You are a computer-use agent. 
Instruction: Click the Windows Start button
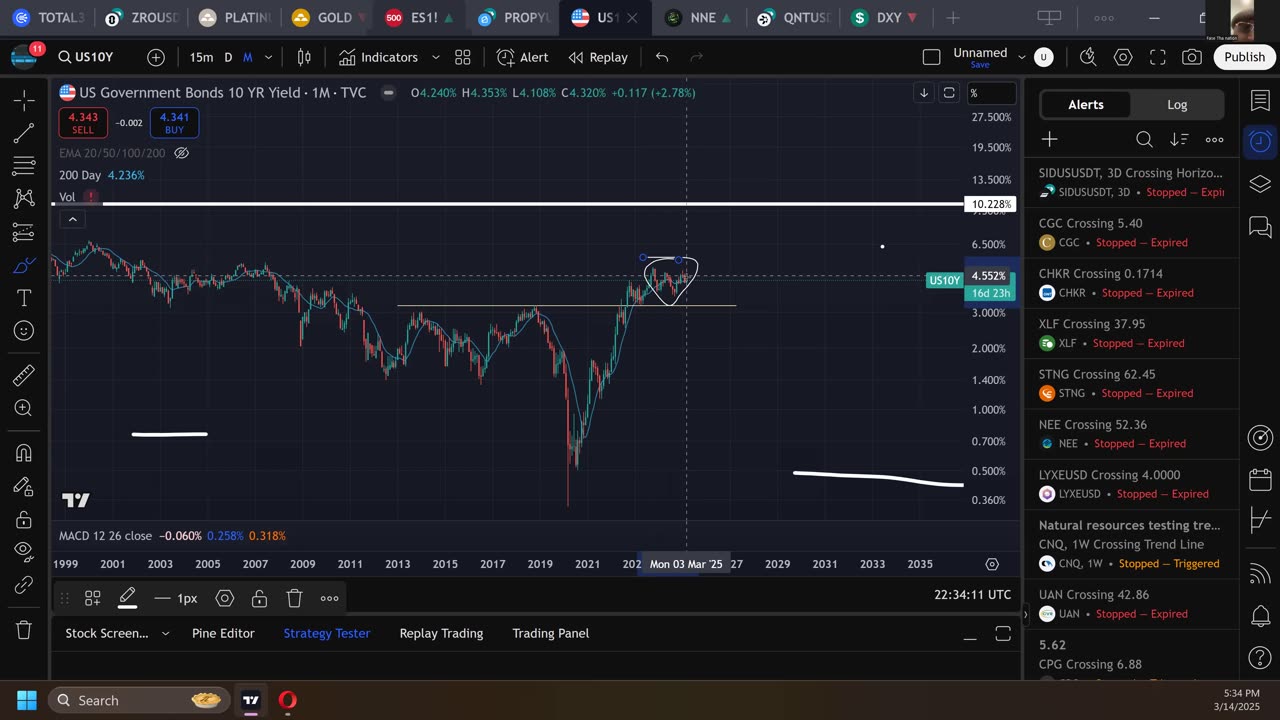pos(26,700)
